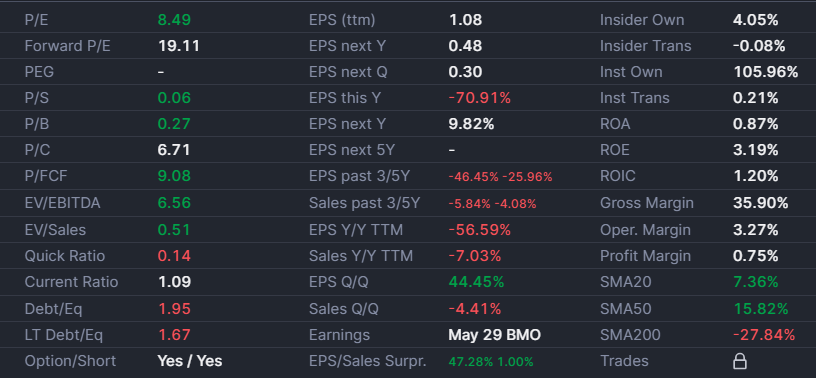Open the ROIC metric label
The image size is (816, 378).
pyautogui.click(x=618, y=176)
